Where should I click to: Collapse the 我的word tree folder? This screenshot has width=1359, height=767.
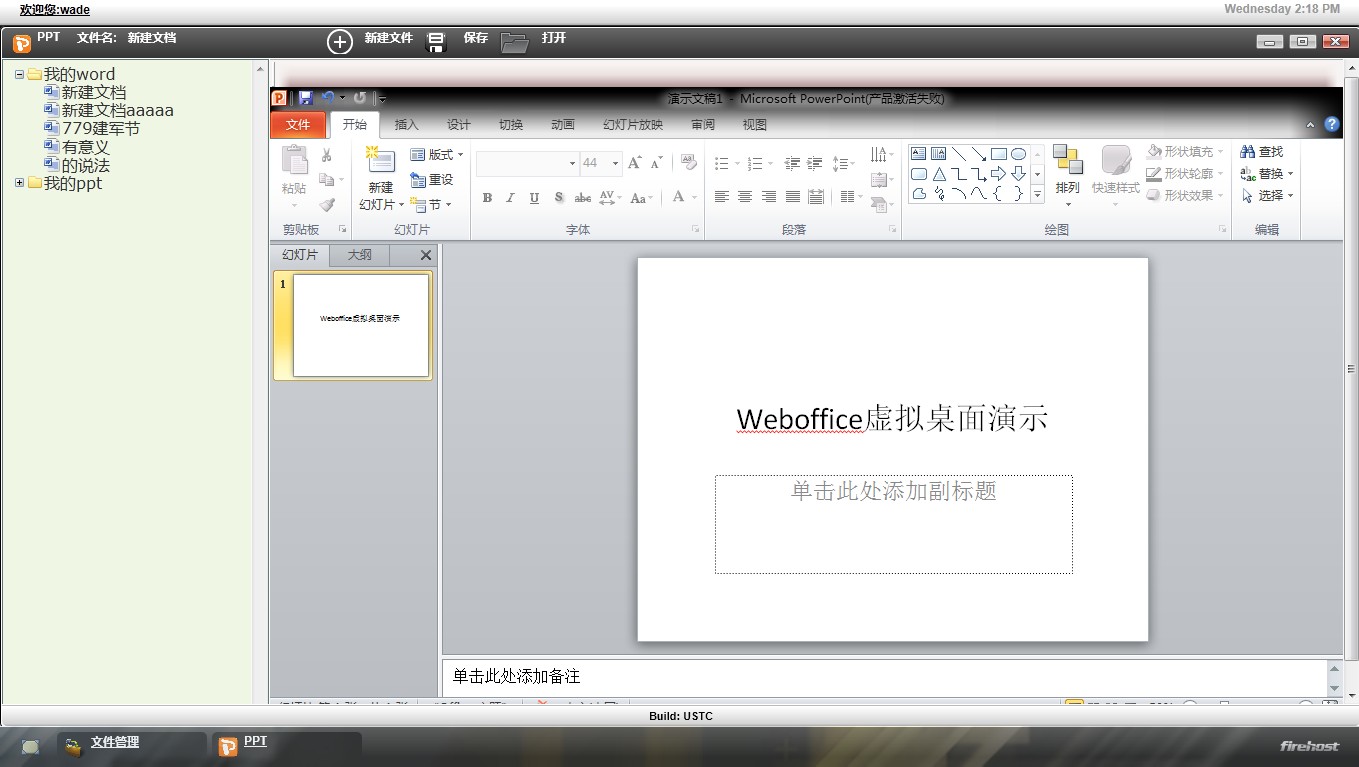[x=19, y=74]
